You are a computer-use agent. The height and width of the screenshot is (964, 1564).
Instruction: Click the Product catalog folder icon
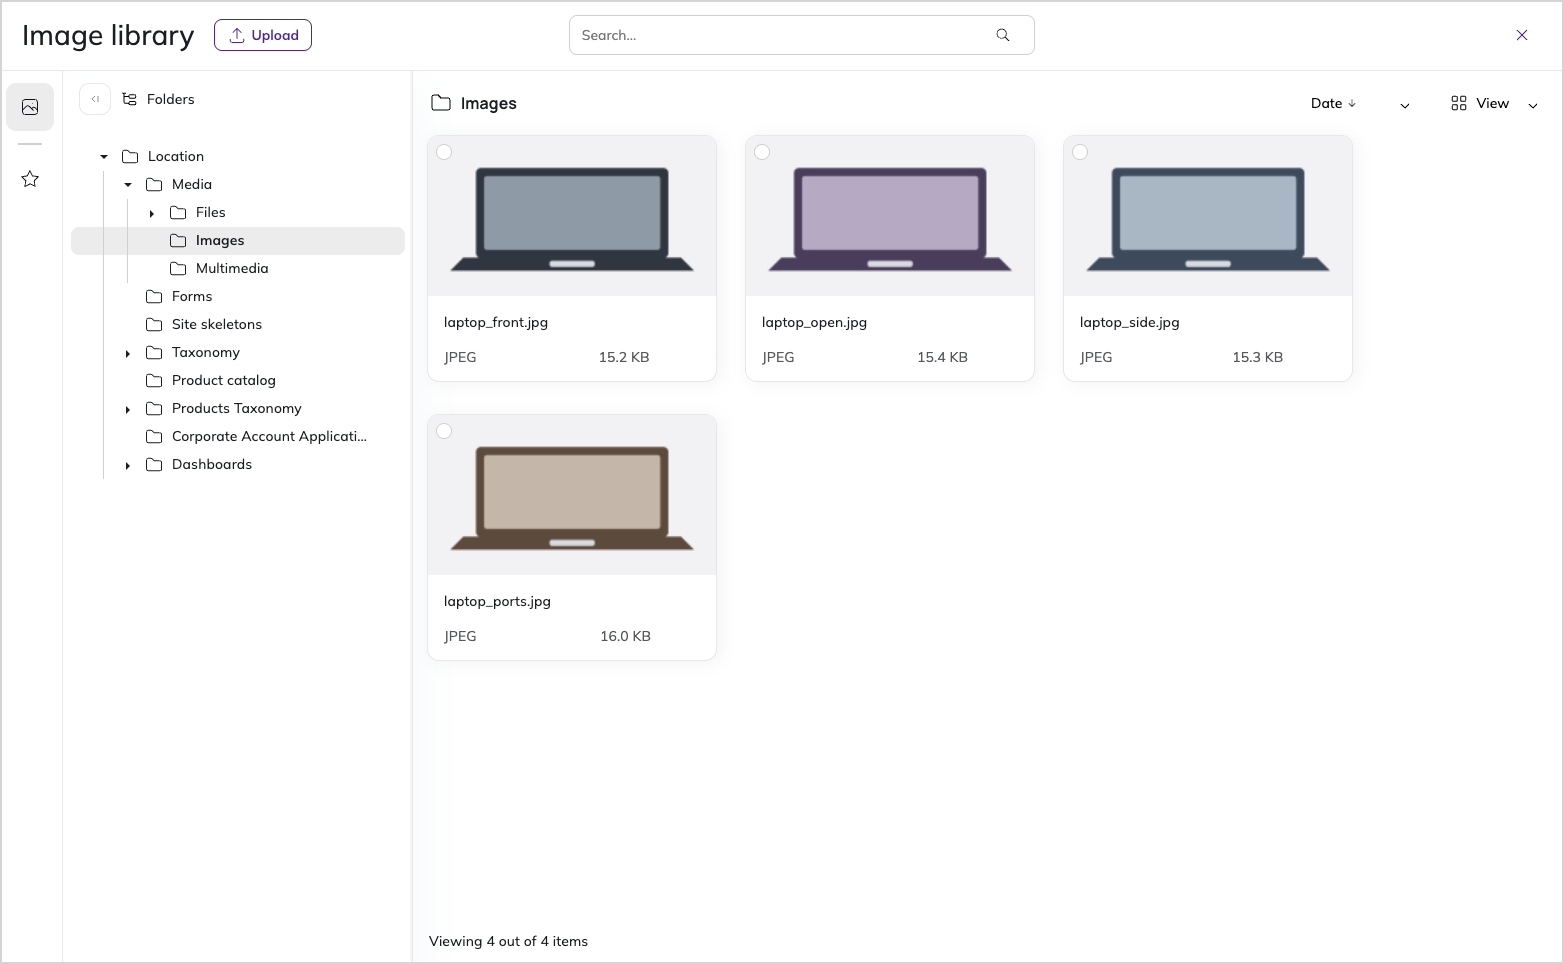point(154,380)
